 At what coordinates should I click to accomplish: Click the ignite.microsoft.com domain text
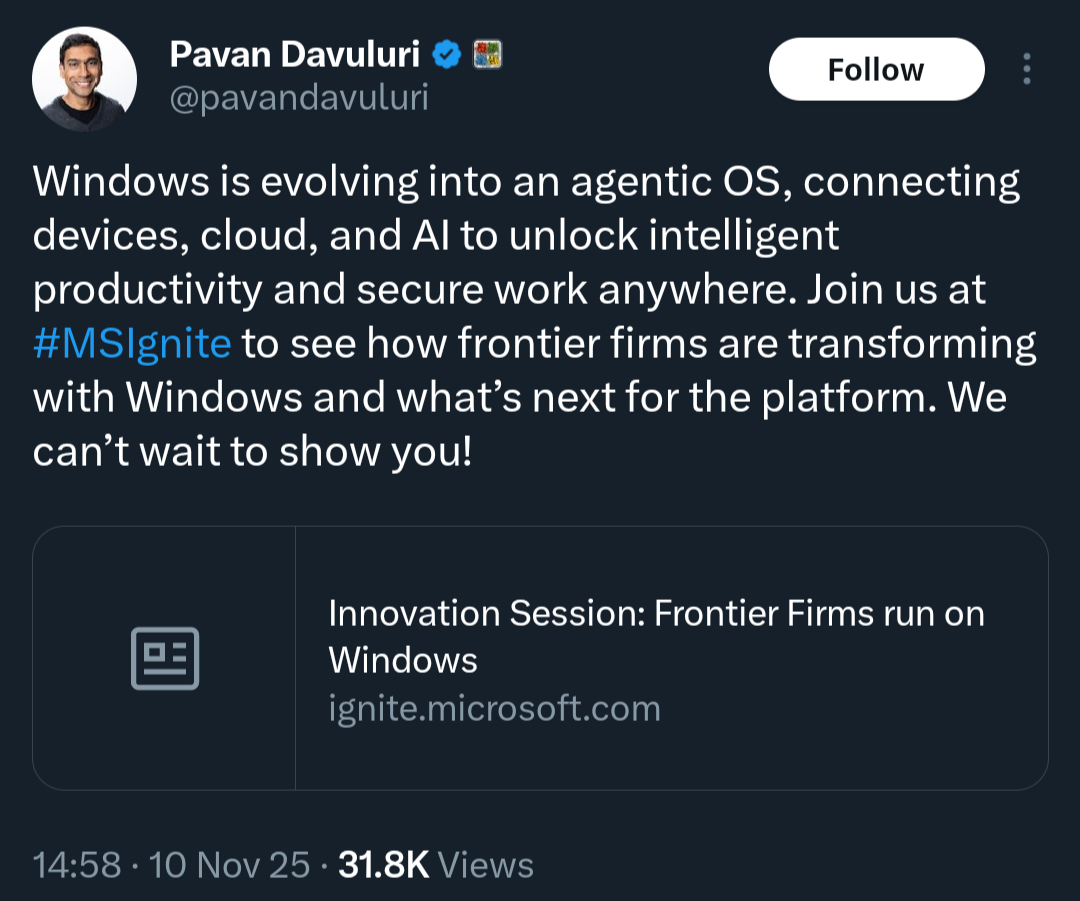tap(494, 709)
